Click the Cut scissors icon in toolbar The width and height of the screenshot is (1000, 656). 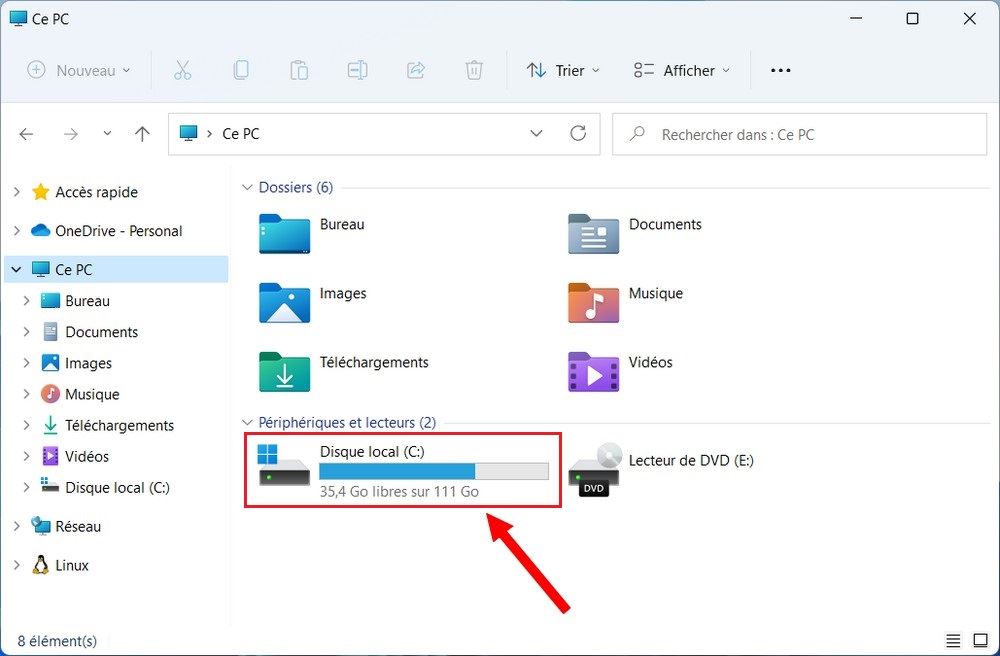[x=182, y=70]
